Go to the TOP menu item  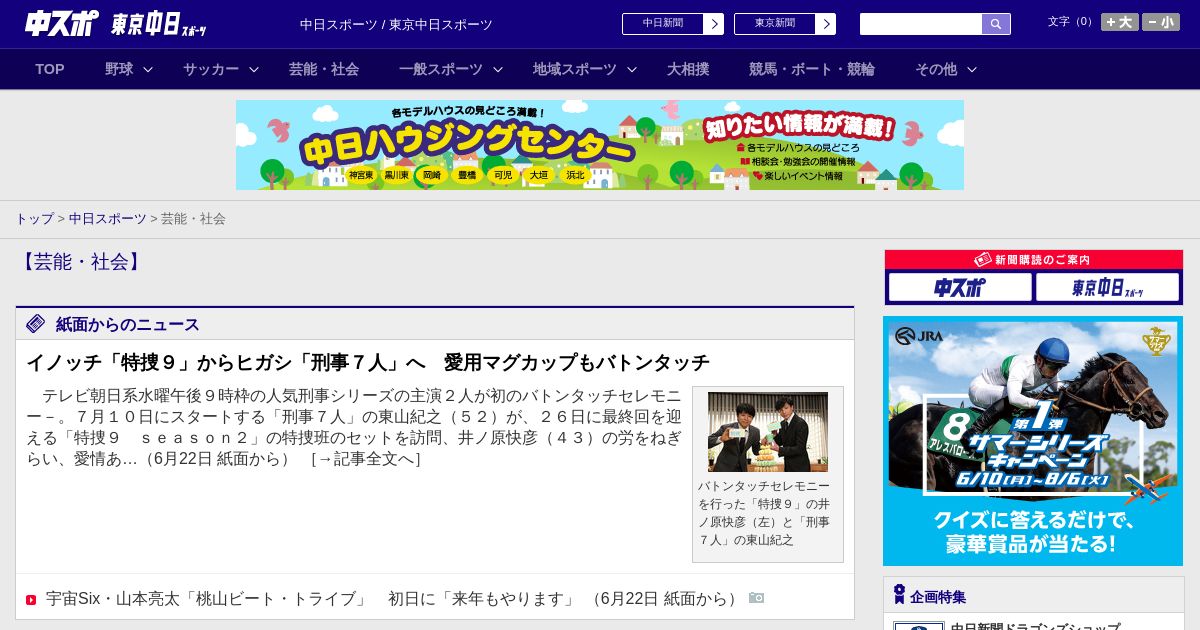(50, 69)
